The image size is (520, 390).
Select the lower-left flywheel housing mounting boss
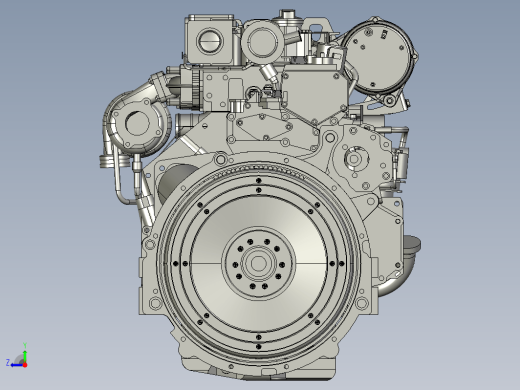click(155, 303)
